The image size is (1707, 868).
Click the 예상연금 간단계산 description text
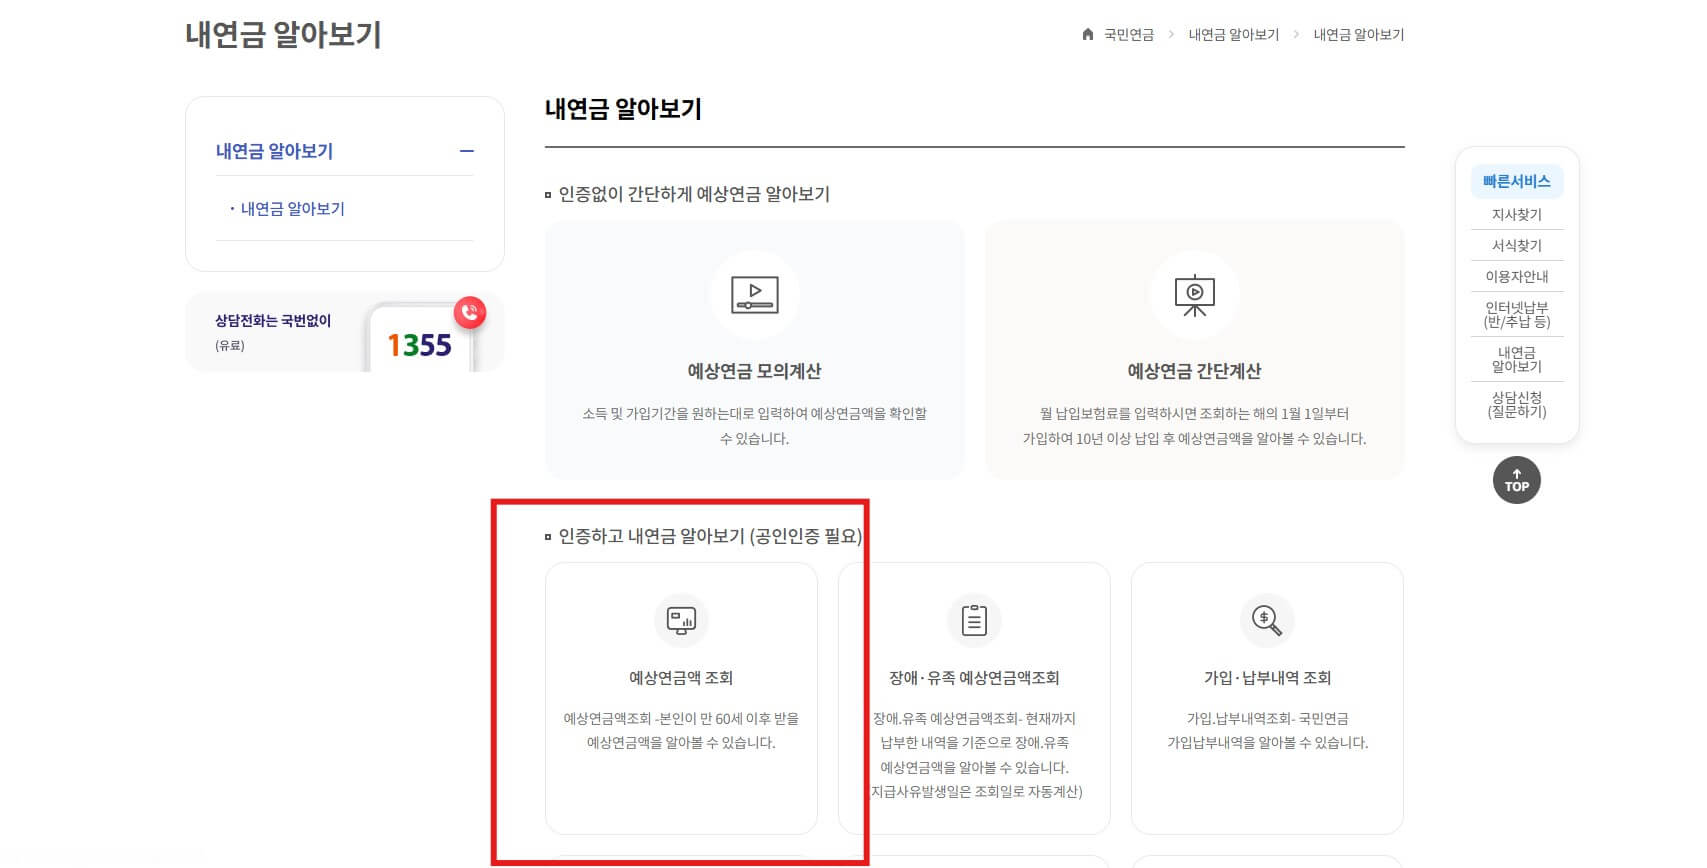tap(1194, 426)
